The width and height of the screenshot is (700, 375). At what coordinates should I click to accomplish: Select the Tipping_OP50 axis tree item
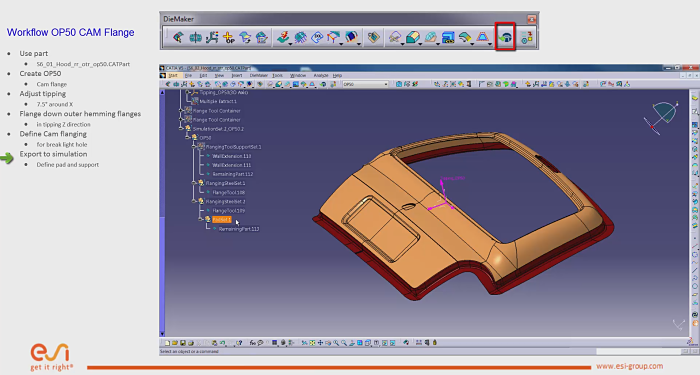coord(224,92)
